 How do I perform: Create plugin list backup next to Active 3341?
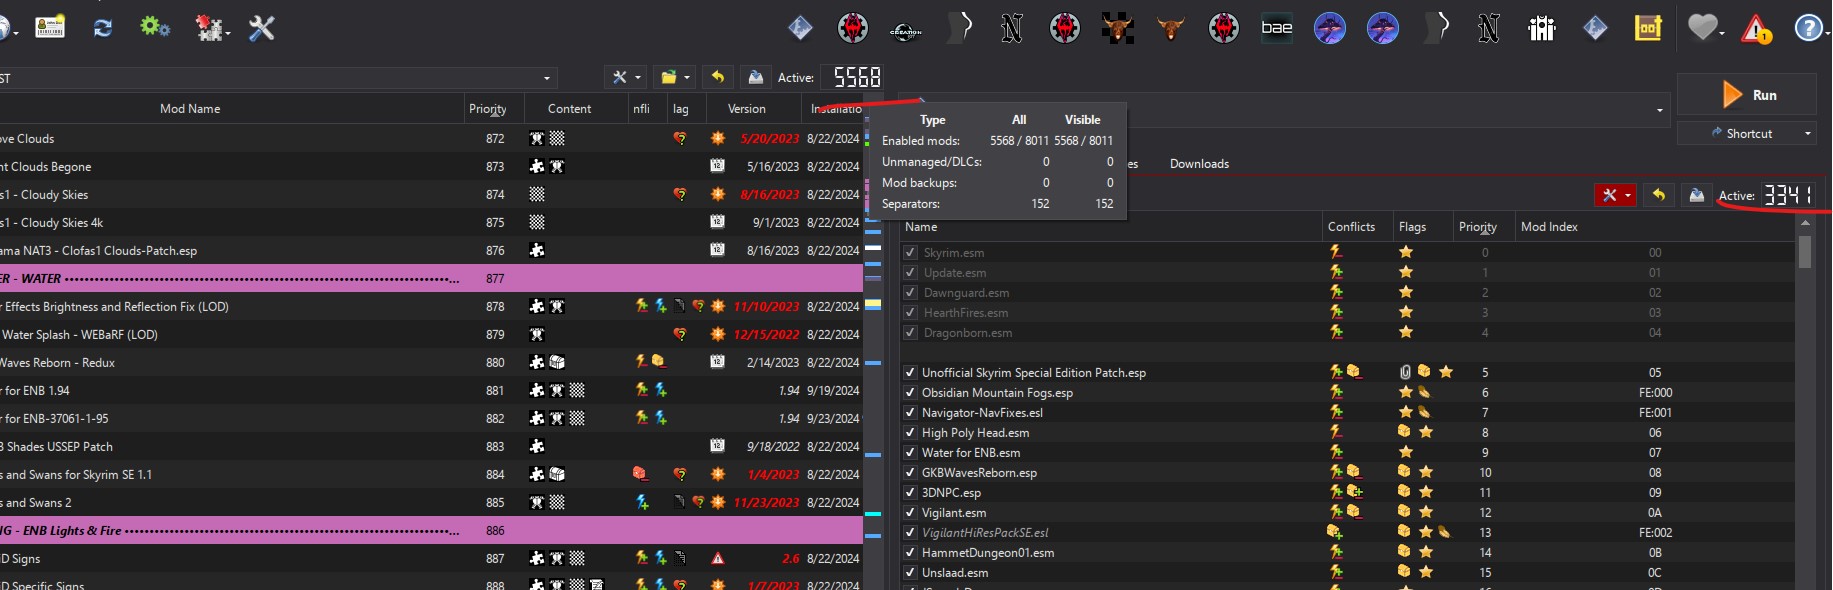[x=1697, y=195]
